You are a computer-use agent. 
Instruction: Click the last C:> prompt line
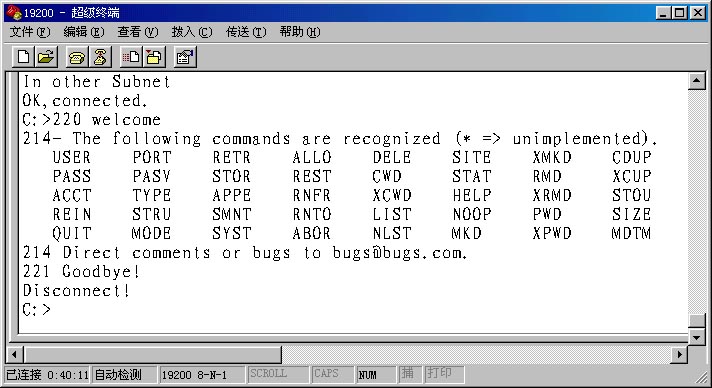tap(36, 310)
